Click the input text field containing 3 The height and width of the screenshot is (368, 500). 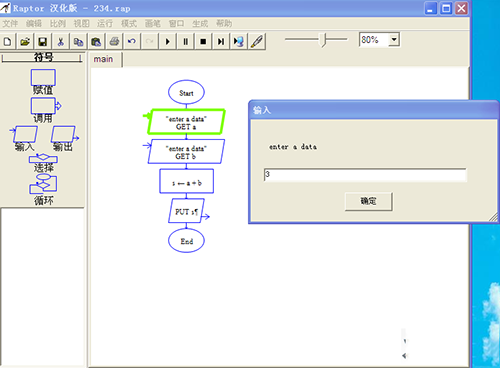point(365,175)
